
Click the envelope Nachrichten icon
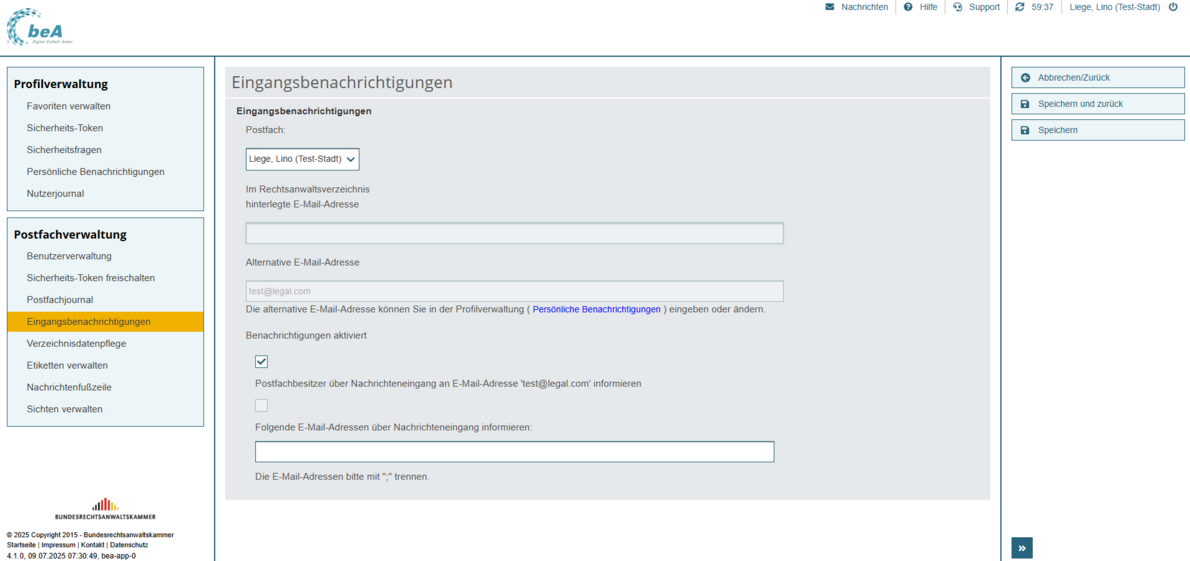click(829, 7)
